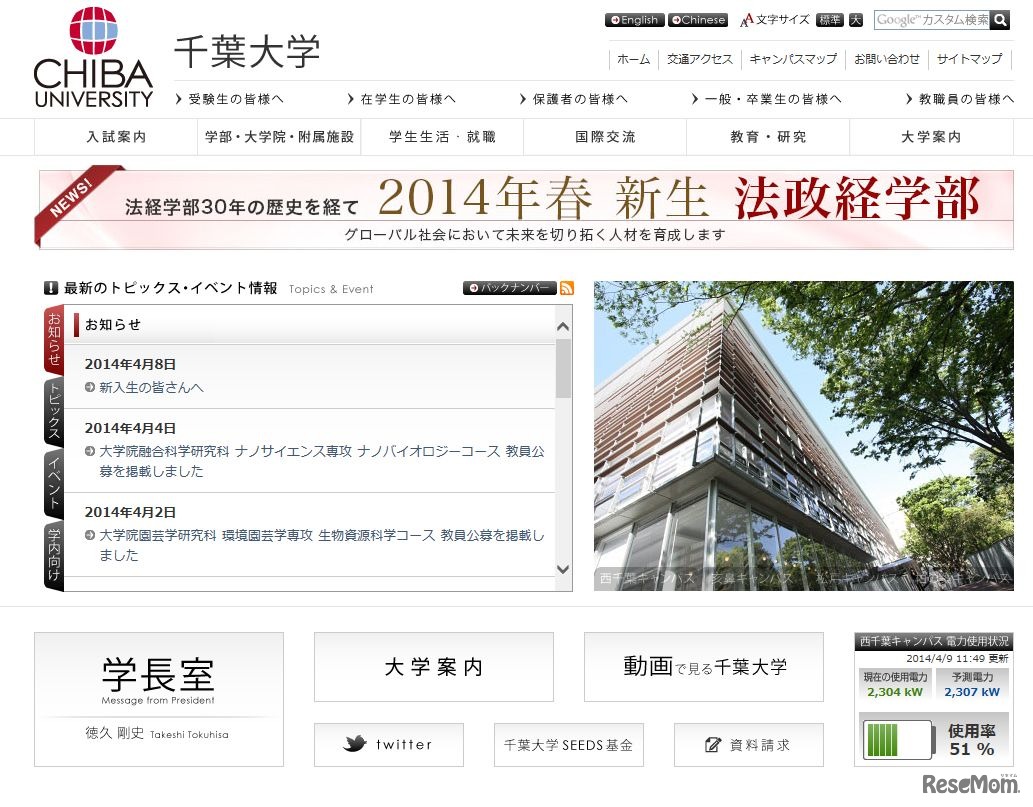
Task: Switch font size to 標準
Action: click(x=829, y=18)
